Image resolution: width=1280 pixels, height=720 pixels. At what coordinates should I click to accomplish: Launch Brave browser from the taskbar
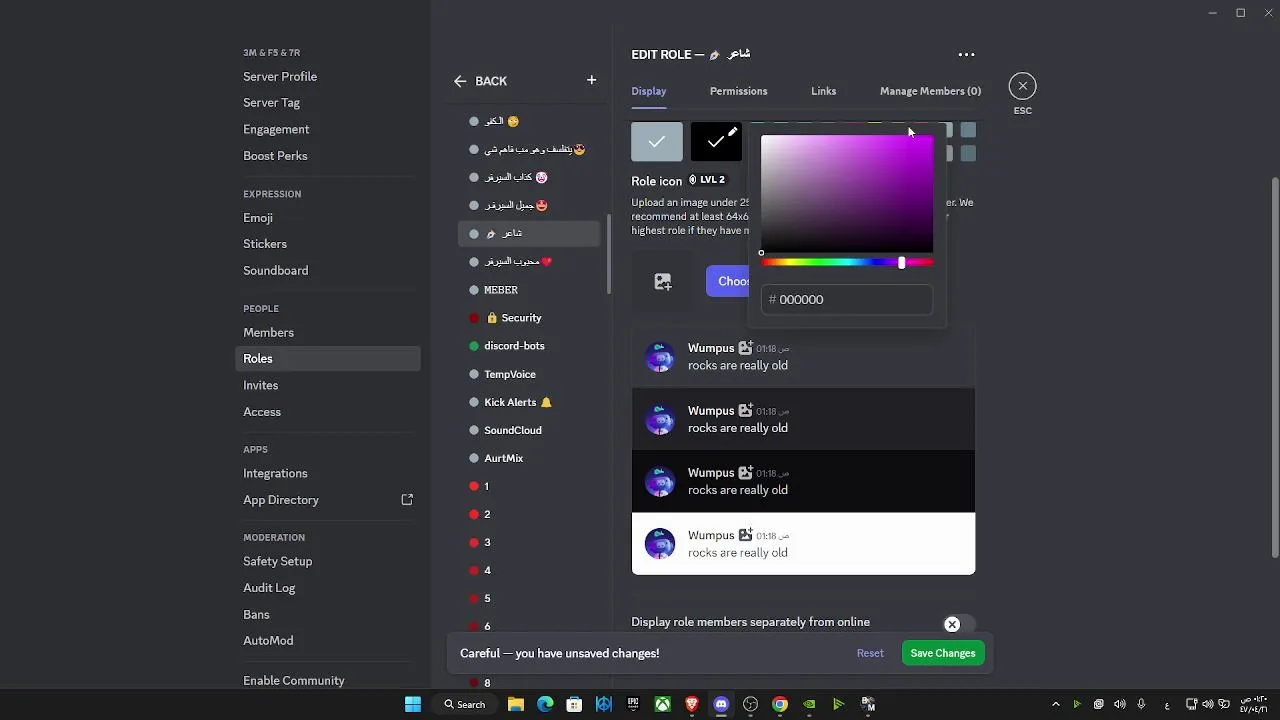pos(692,704)
